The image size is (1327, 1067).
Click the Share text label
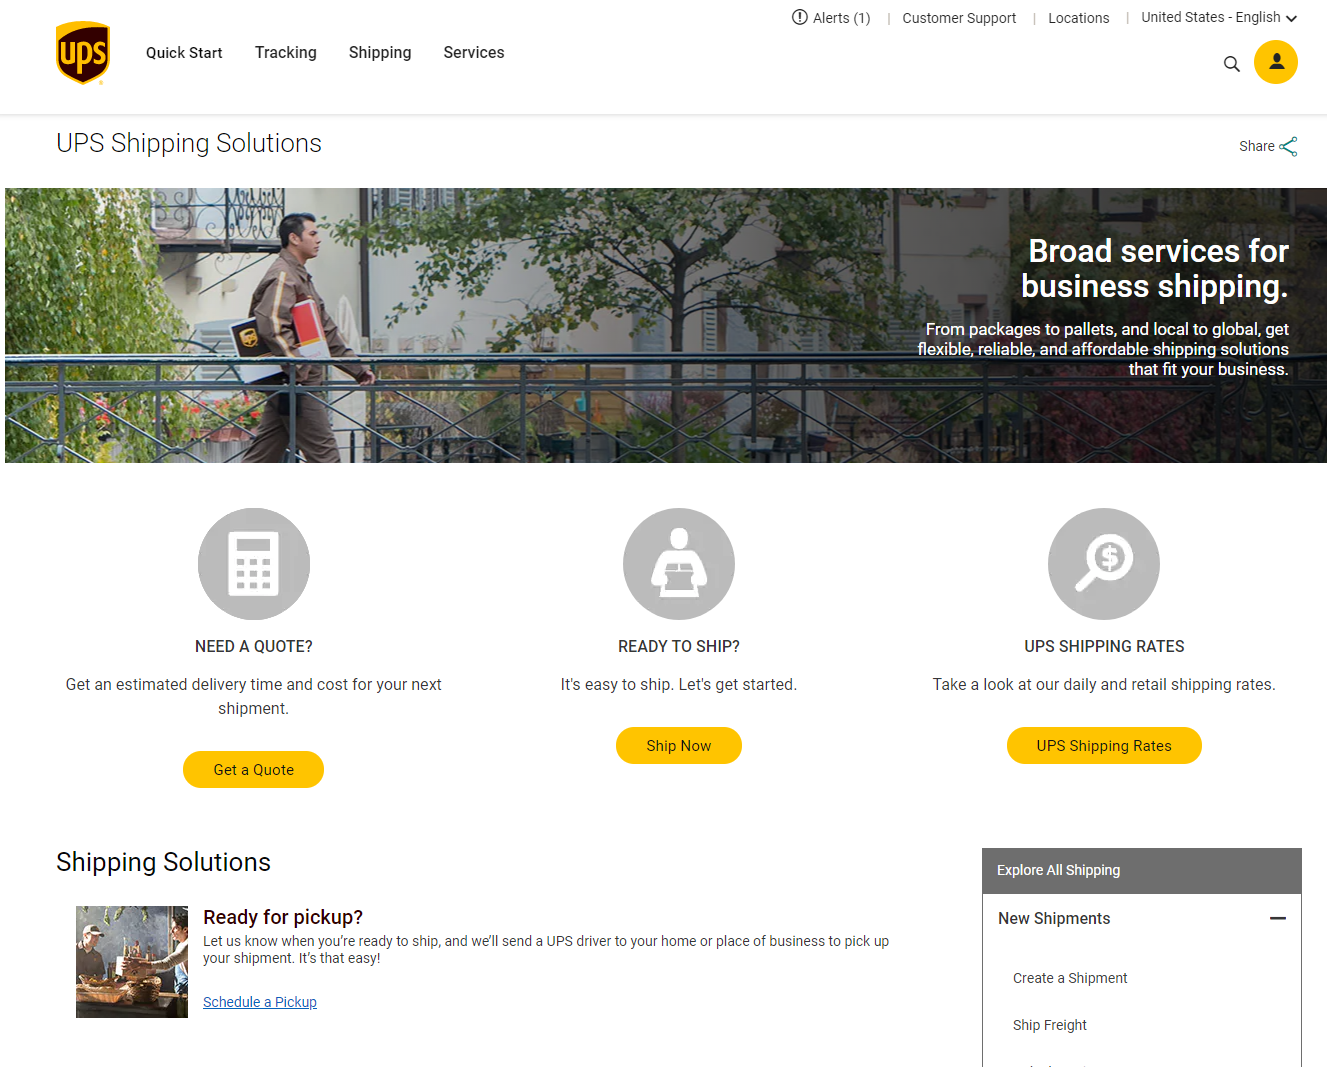pyautogui.click(x=1256, y=146)
